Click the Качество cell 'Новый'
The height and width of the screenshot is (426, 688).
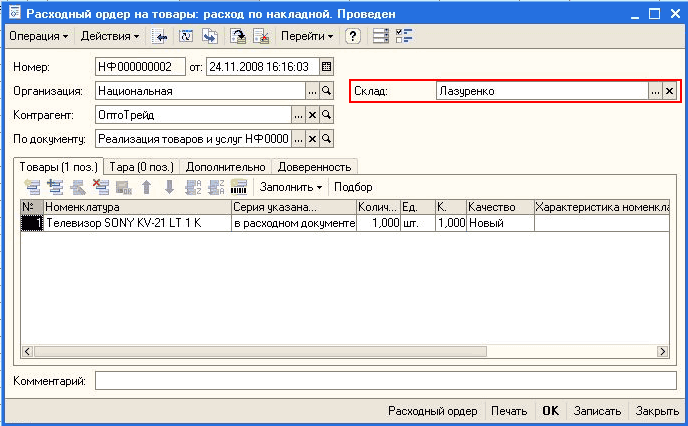click(500, 223)
